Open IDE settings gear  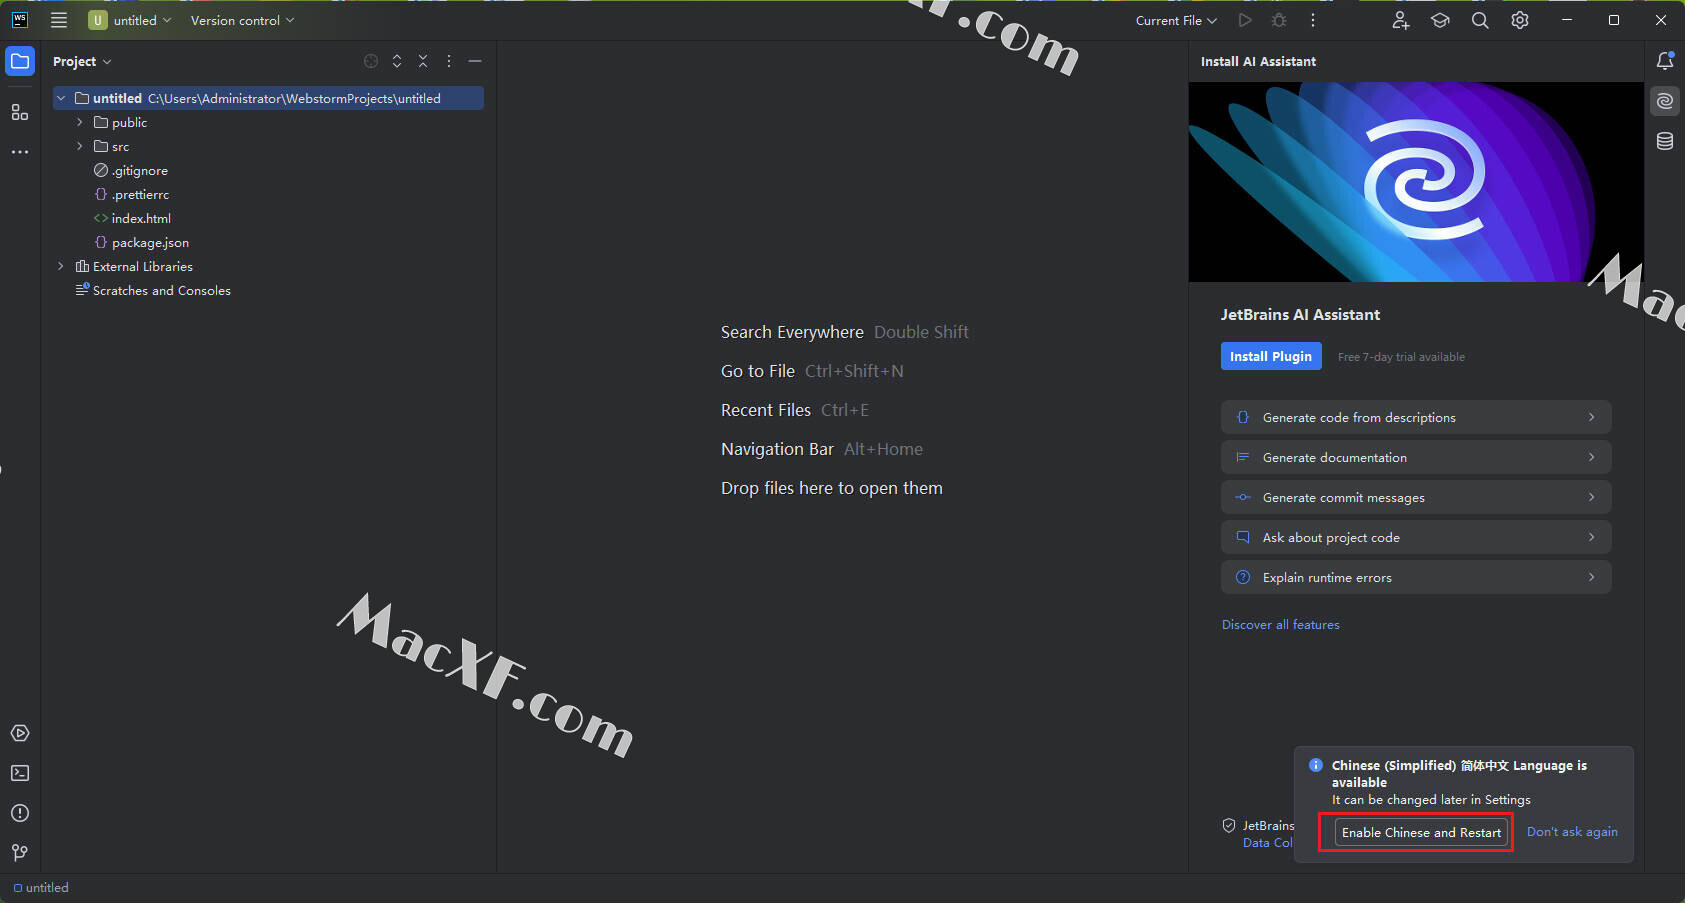tap(1520, 20)
